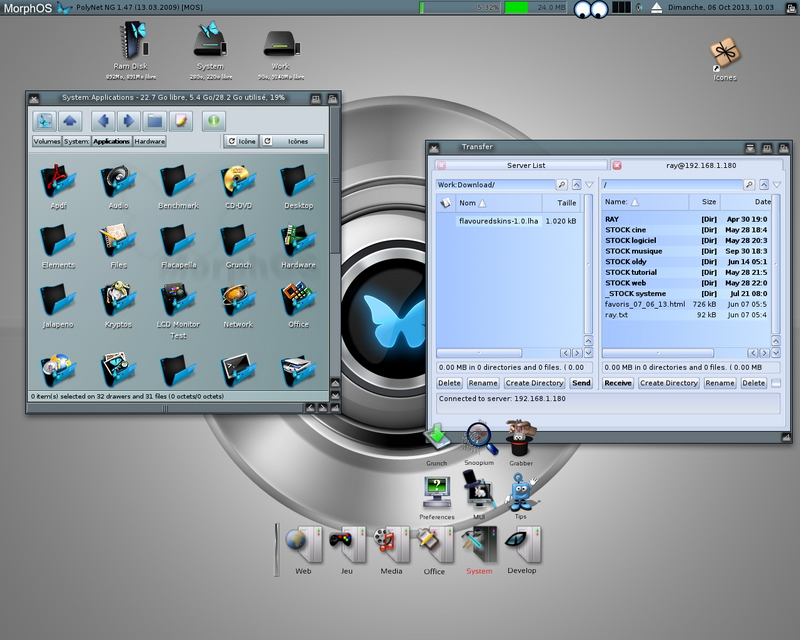Switch to the Server List tab
800x640 pixels.
[x=526, y=165]
